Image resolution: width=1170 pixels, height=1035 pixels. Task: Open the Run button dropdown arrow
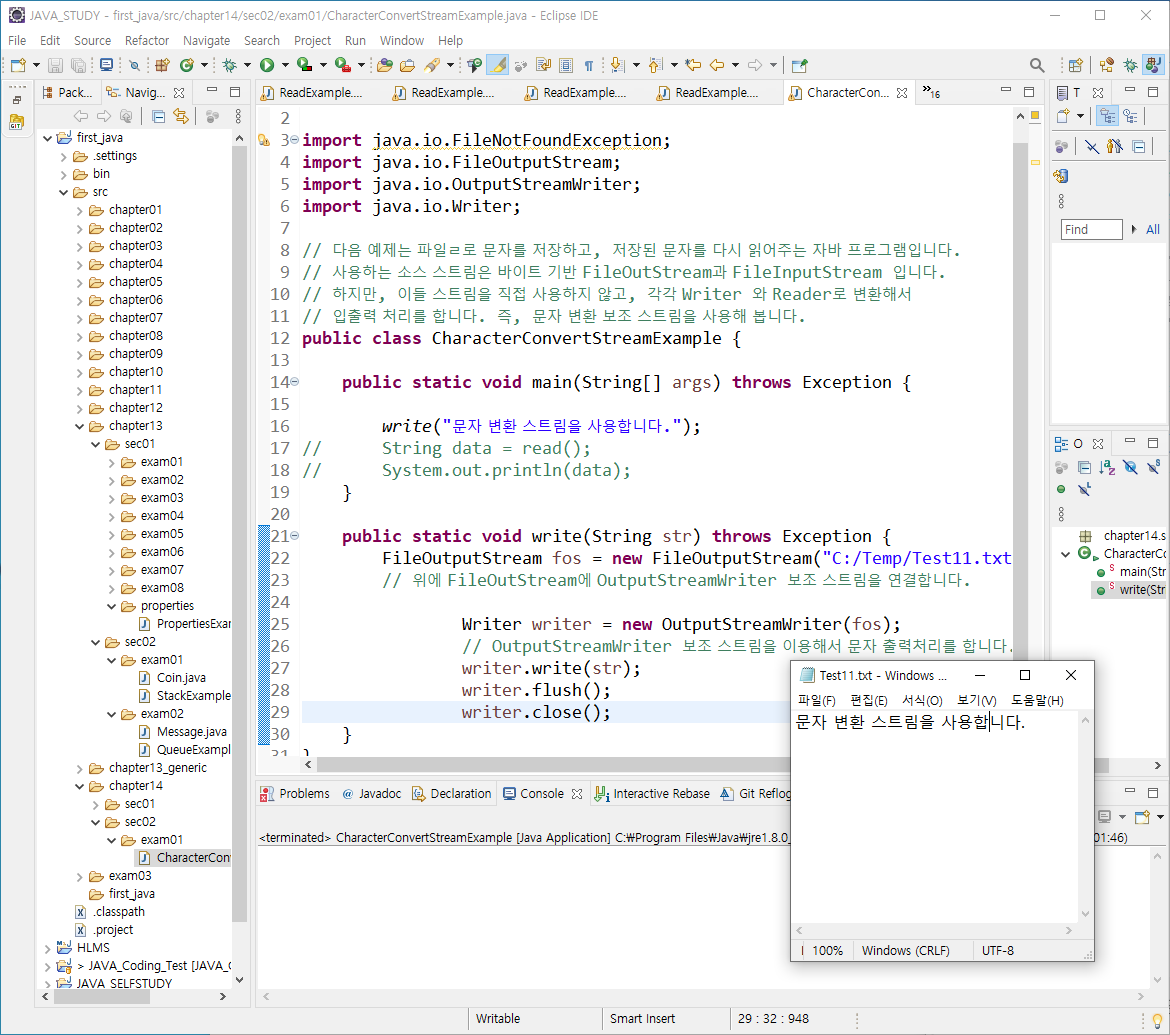285,65
